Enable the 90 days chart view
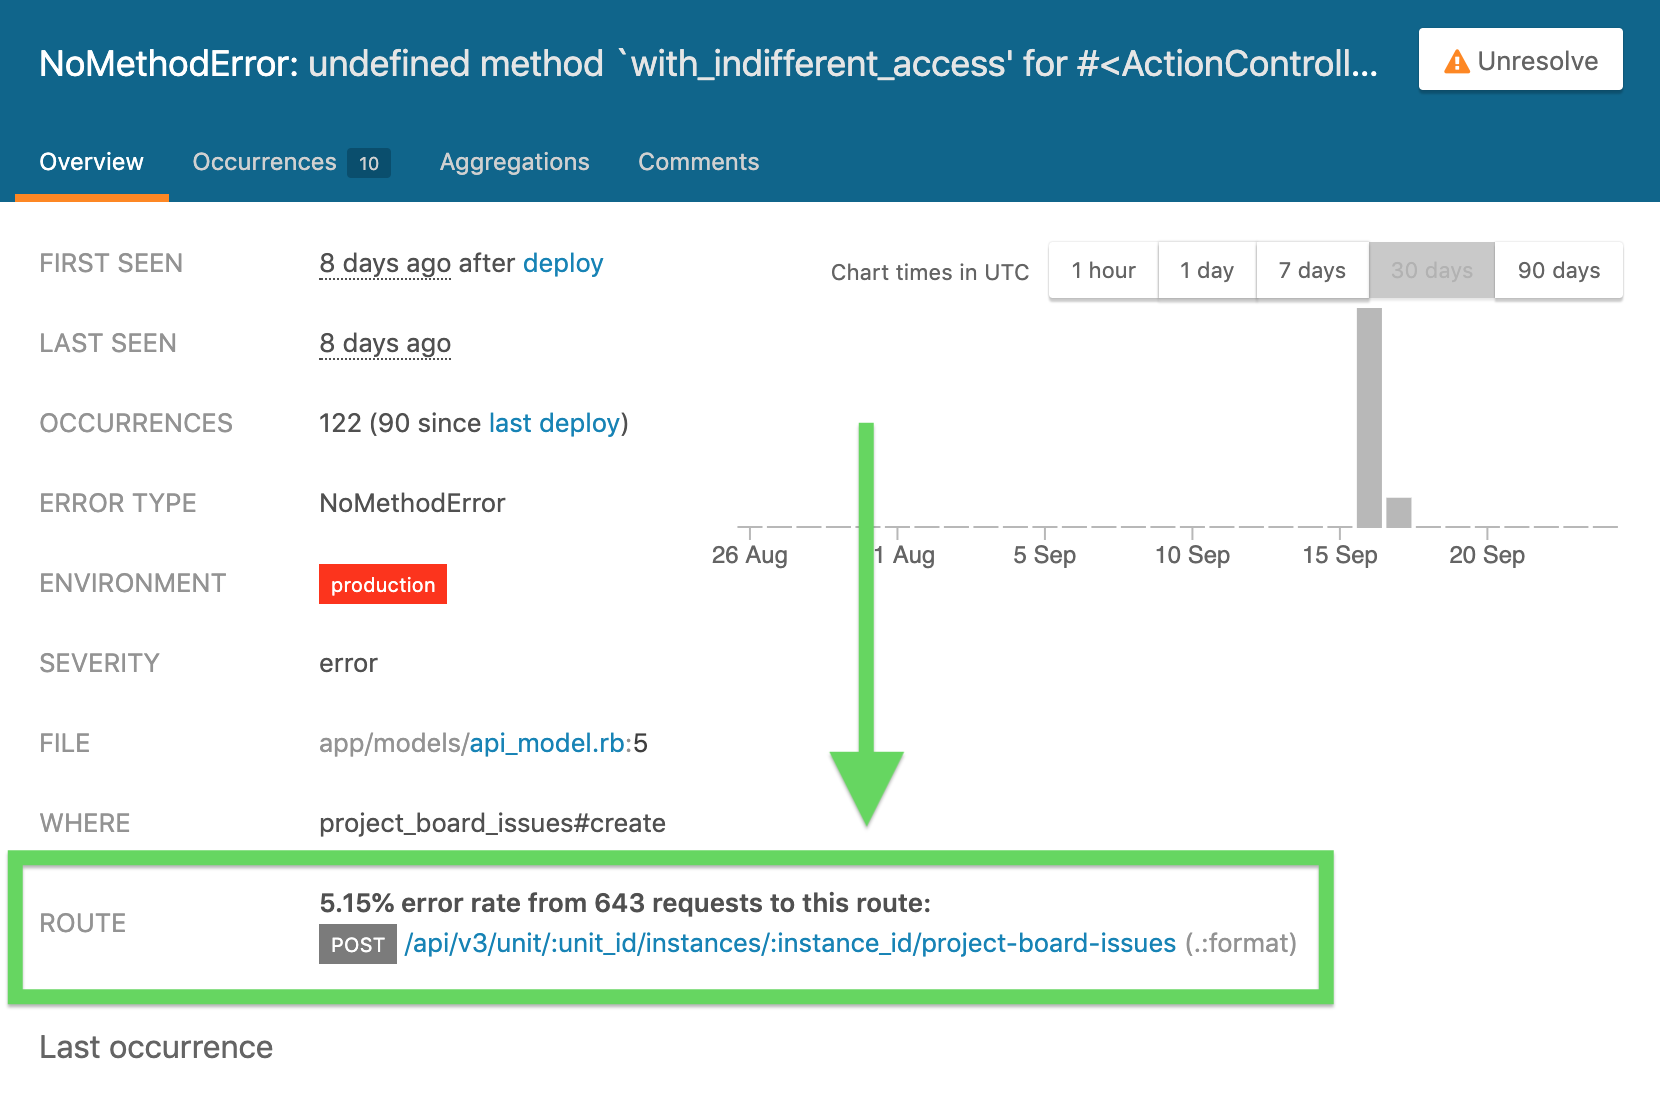1660x1110 pixels. pyautogui.click(x=1558, y=270)
